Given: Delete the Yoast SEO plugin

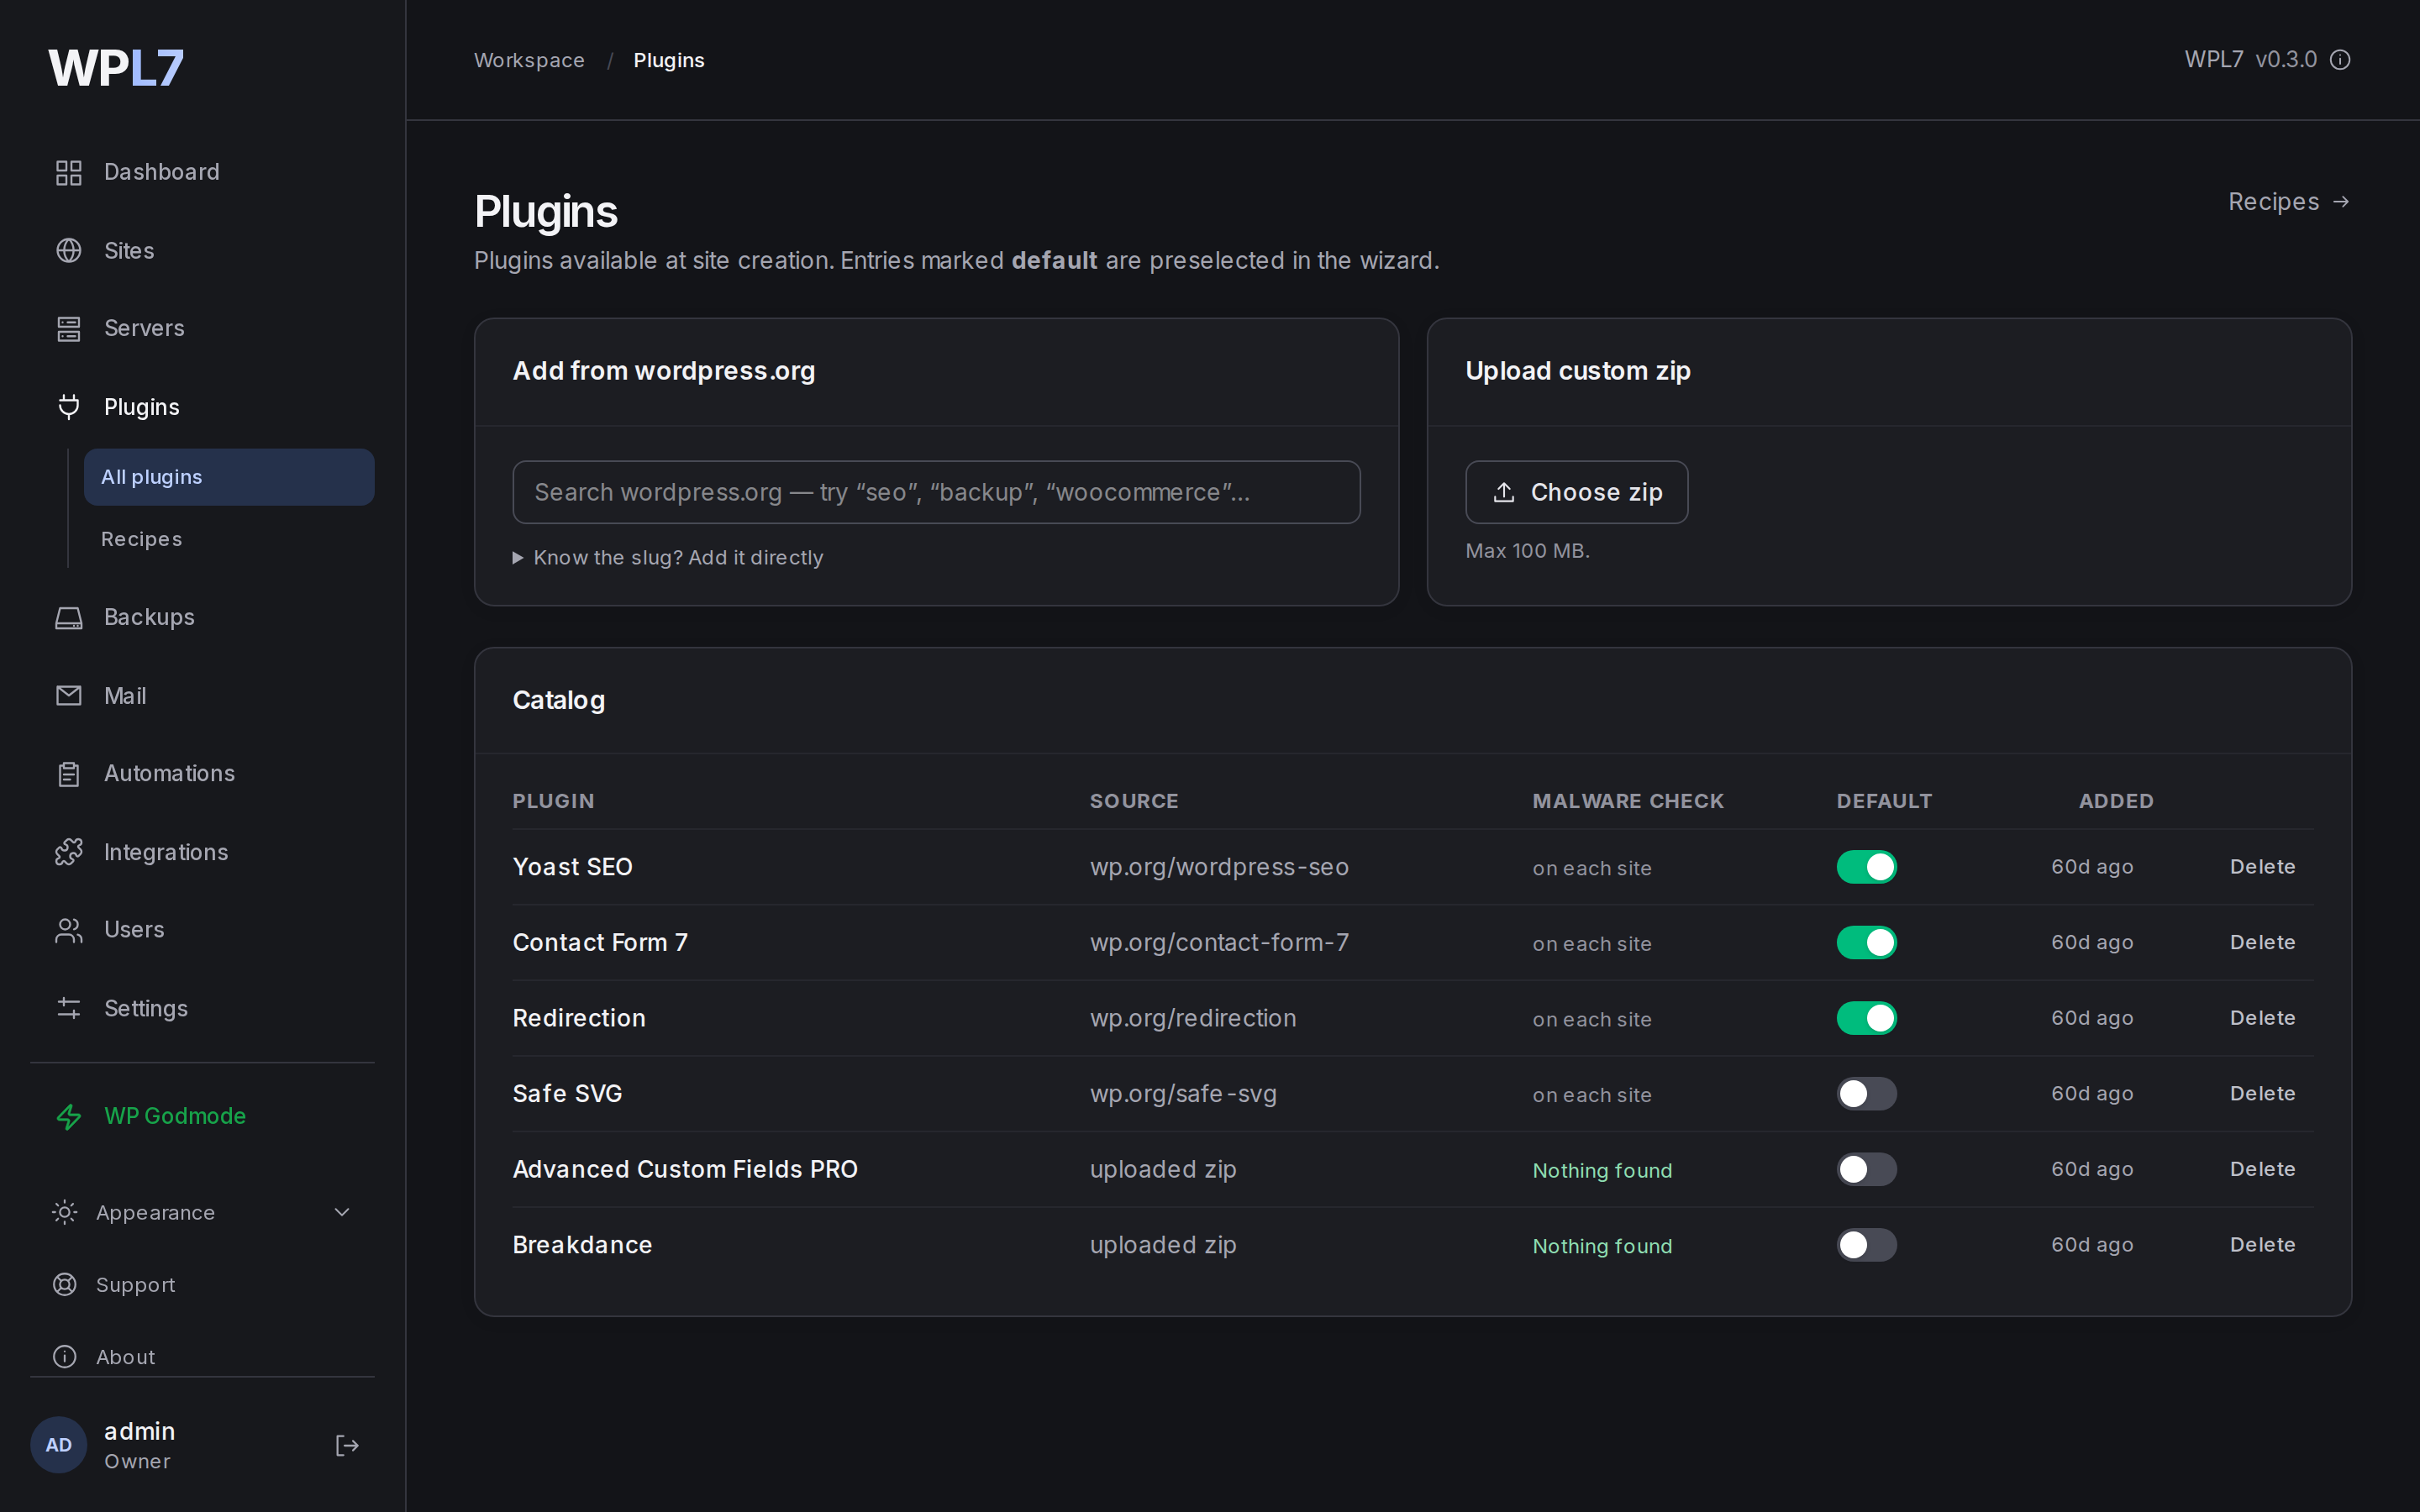Looking at the screenshot, I should point(2262,867).
